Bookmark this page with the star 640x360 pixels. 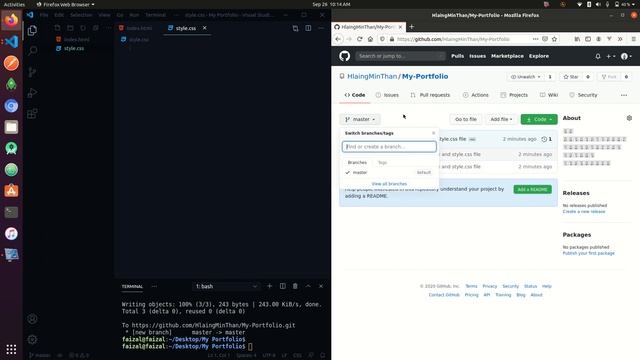pos(554,39)
